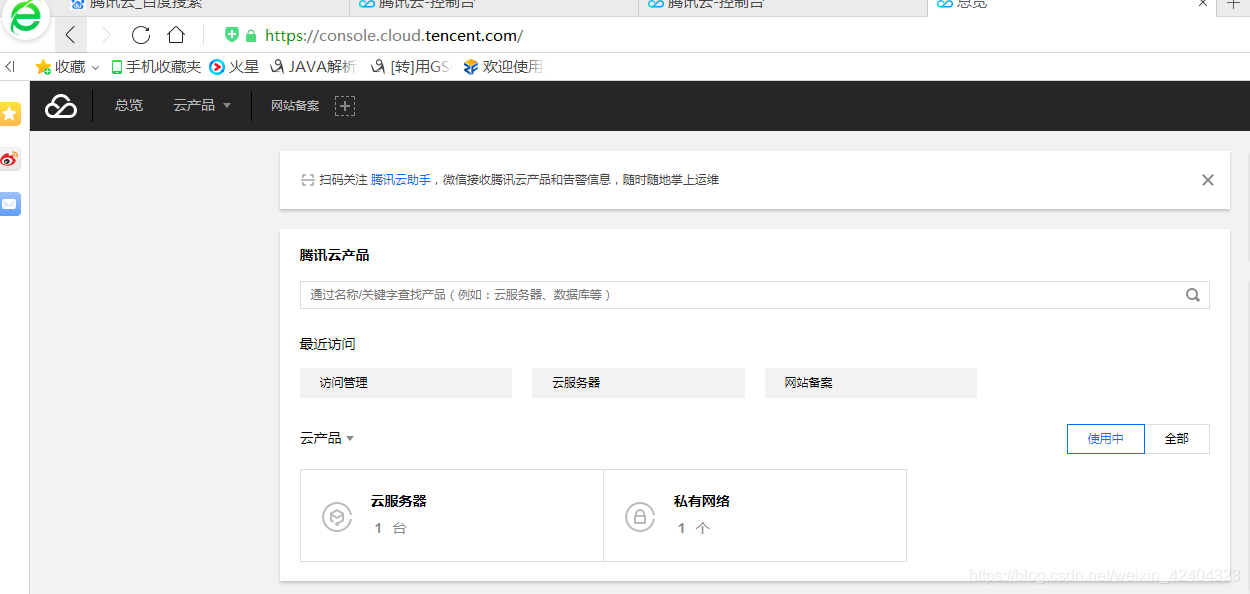This screenshot has width=1250, height=594.
Task: Click the dashed plus add-shortcut icon
Action: (345, 105)
